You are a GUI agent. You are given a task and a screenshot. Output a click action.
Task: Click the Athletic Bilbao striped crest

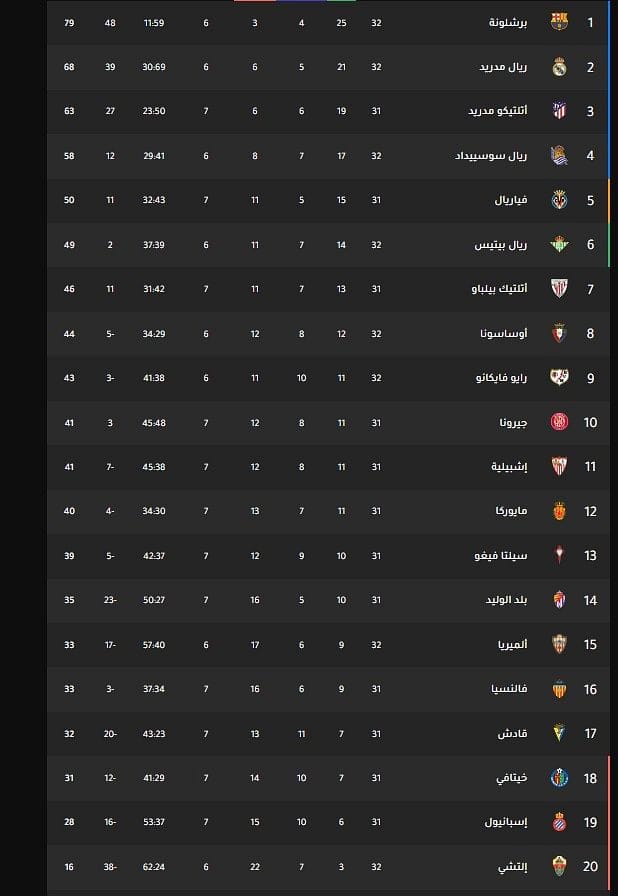tap(560, 289)
